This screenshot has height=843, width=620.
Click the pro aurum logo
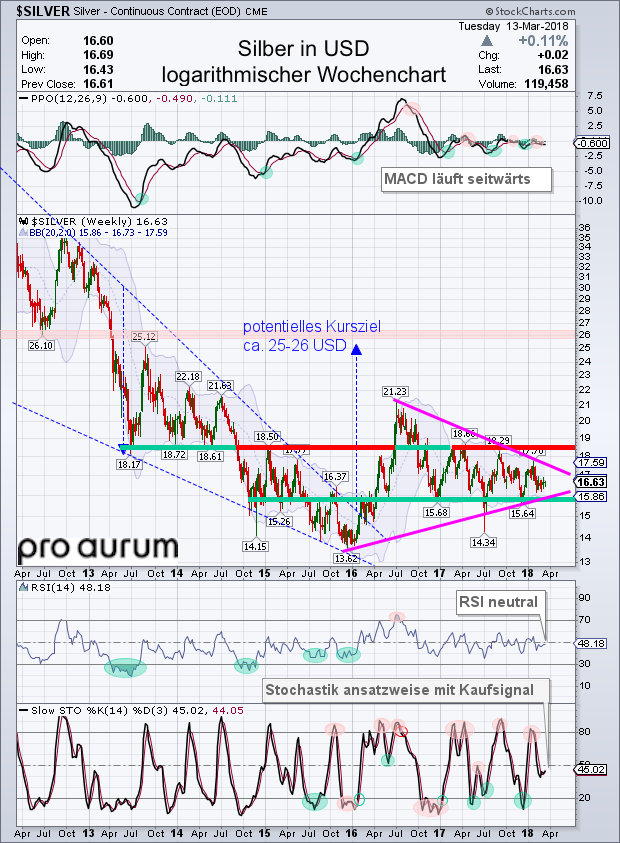[98, 548]
